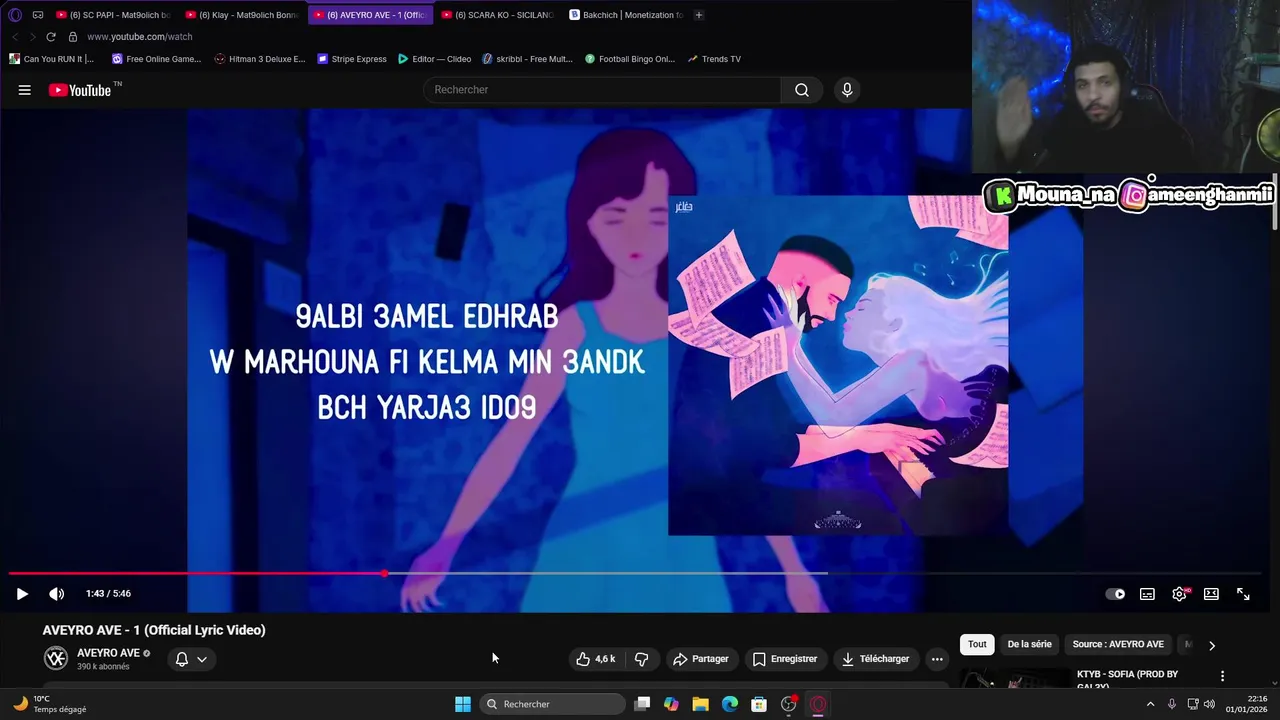
Task: Save the video with Enregistrer
Action: tap(785, 659)
